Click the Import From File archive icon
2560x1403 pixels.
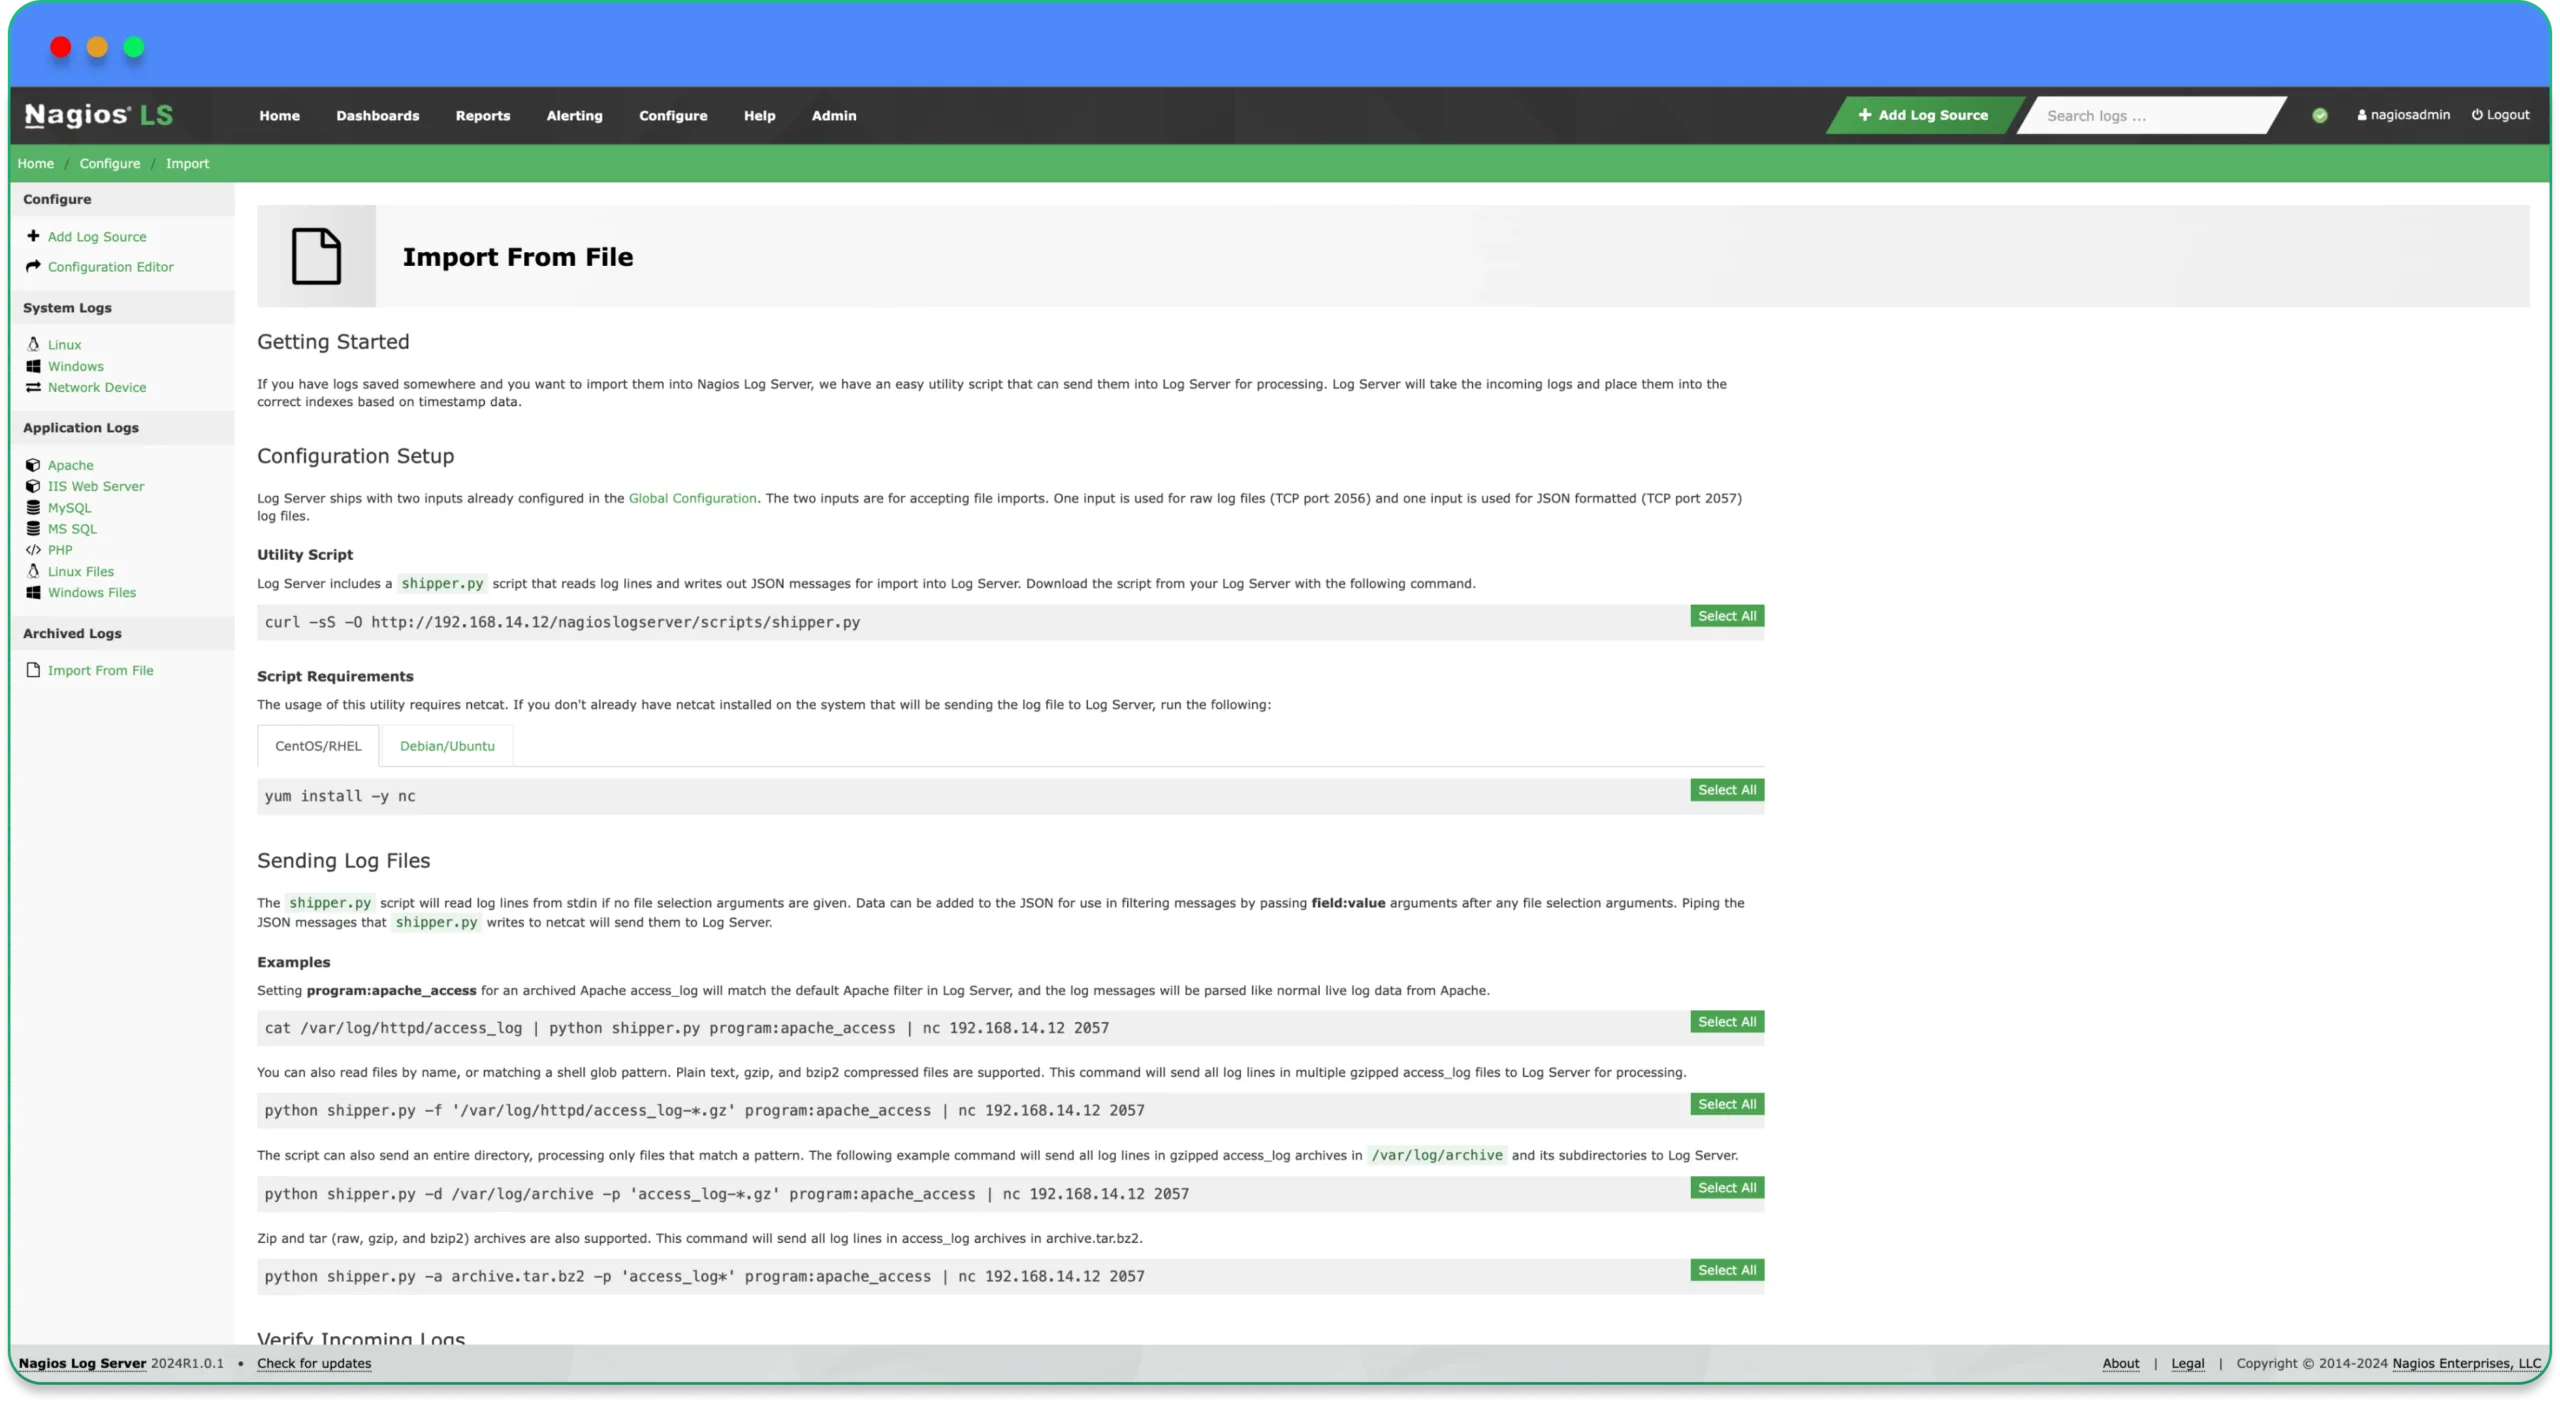click(33, 669)
